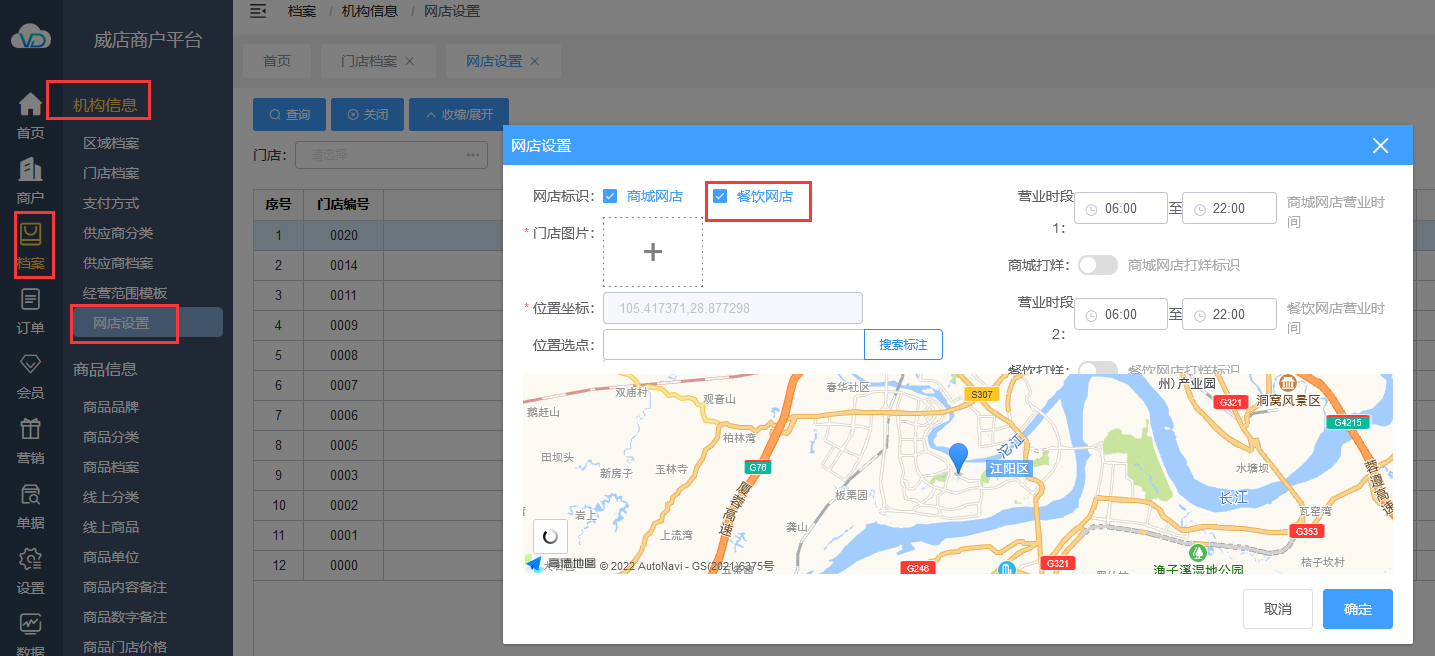The width and height of the screenshot is (1435, 656).
Task: Click the 确定 confirm button
Action: [1357, 609]
